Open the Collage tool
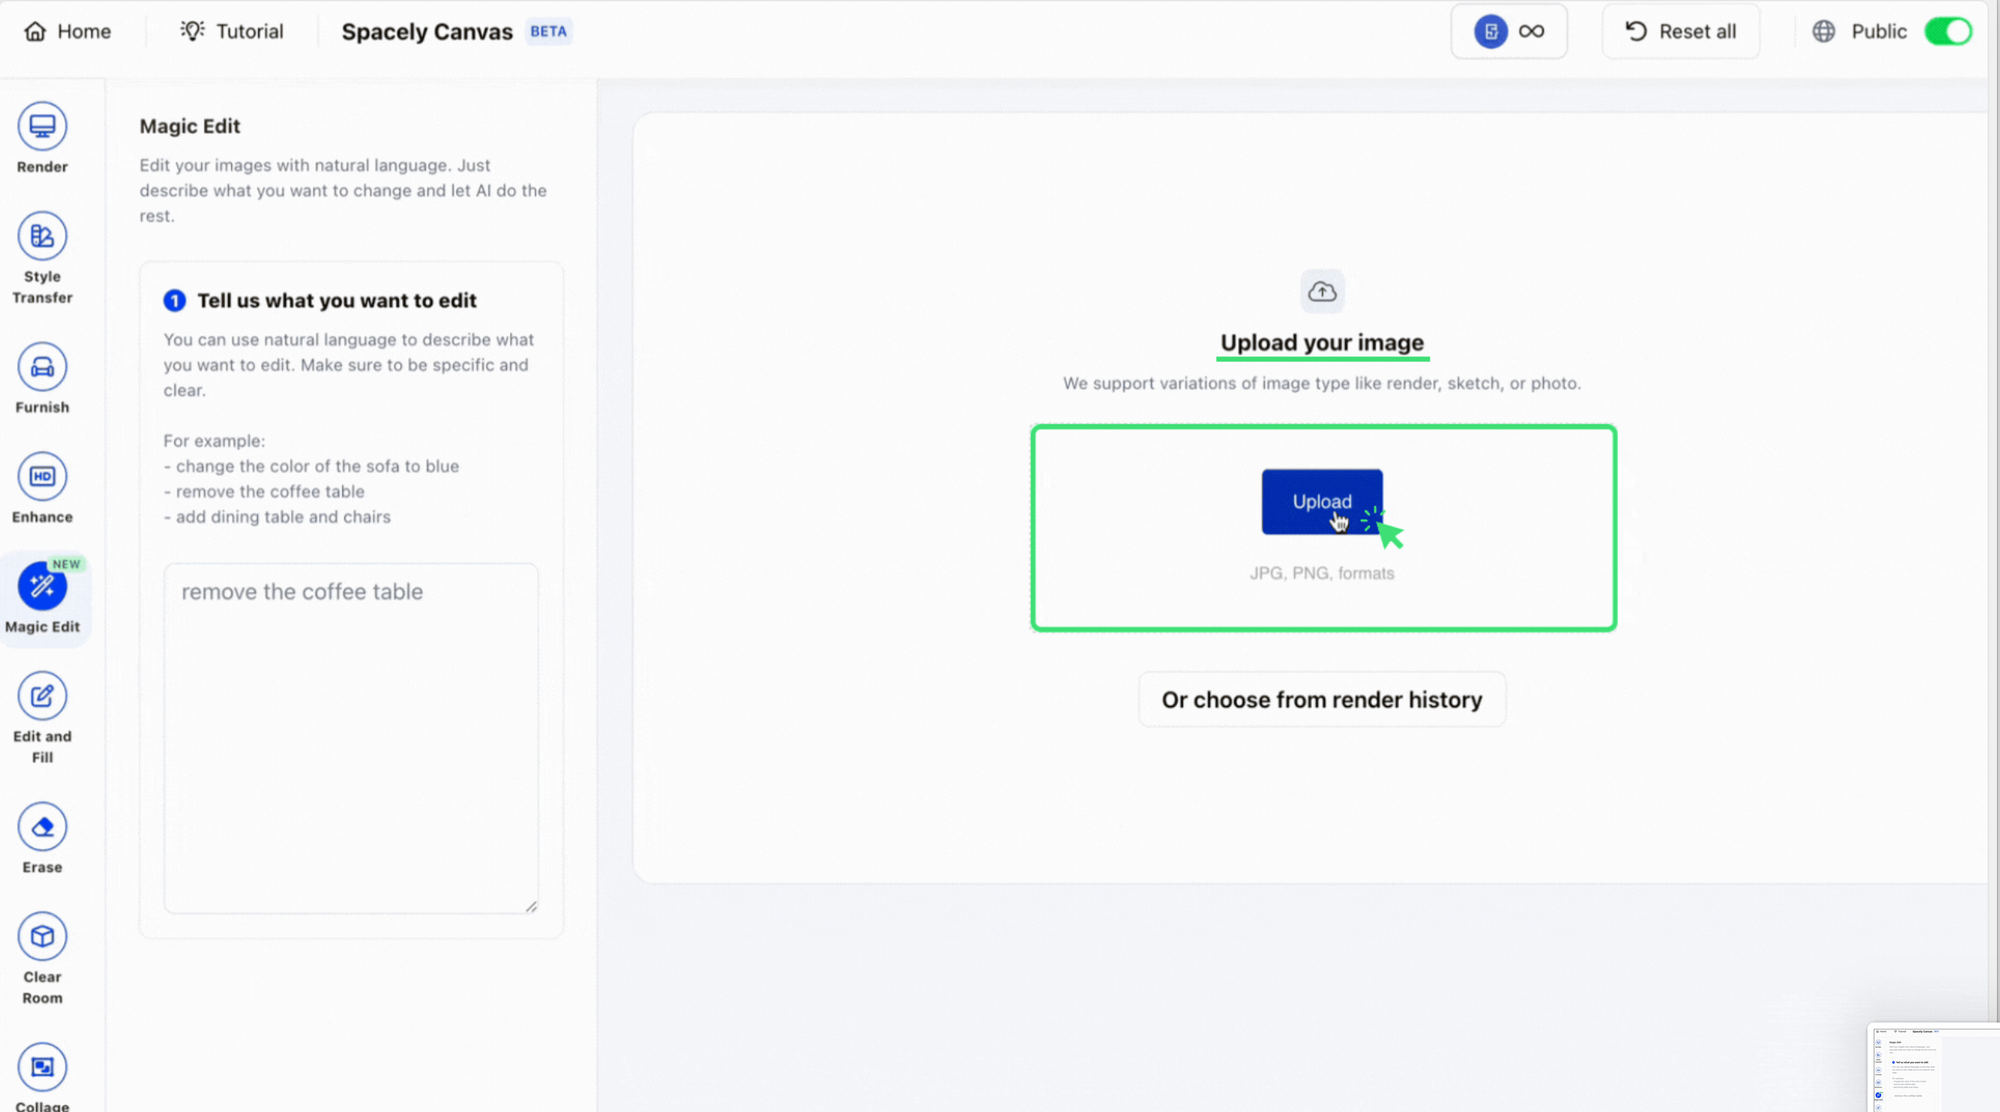The image size is (2000, 1112). point(42,1068)
